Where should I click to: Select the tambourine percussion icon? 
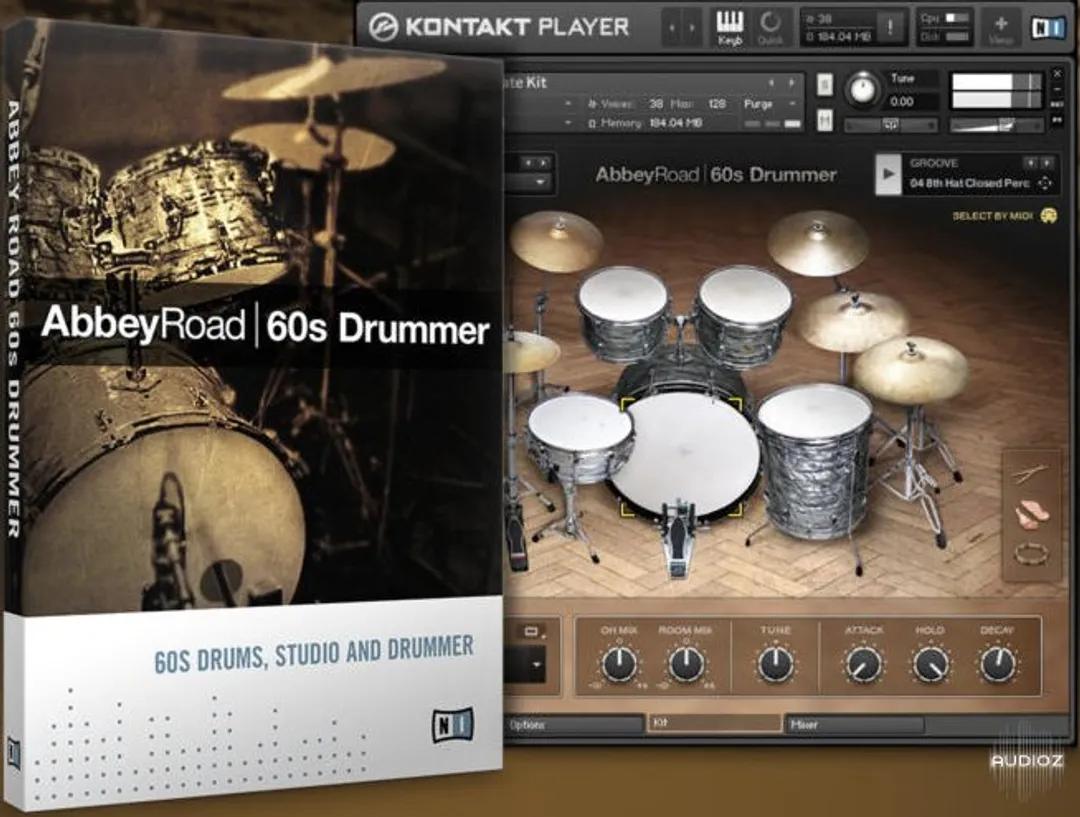point(1032,553)
